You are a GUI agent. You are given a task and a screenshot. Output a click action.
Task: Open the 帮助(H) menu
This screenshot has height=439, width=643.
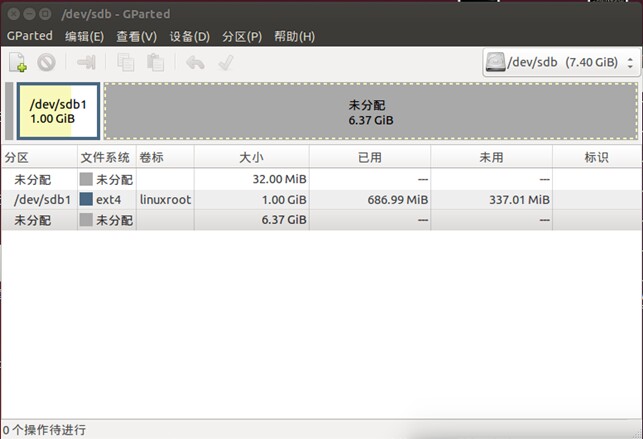(293, 36)
